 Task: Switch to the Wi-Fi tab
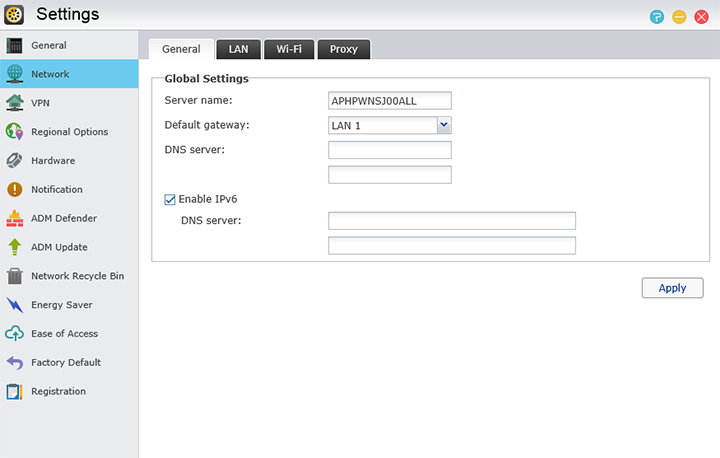click(289, 49)
